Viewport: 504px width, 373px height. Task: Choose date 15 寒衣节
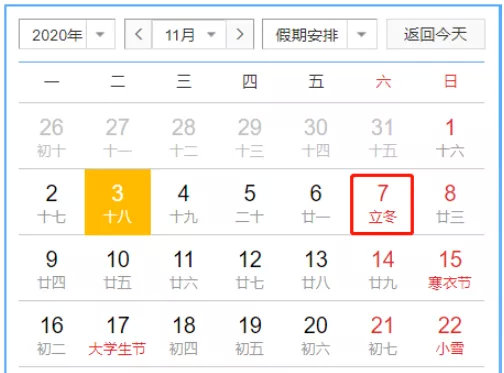(x=450, y=268)
